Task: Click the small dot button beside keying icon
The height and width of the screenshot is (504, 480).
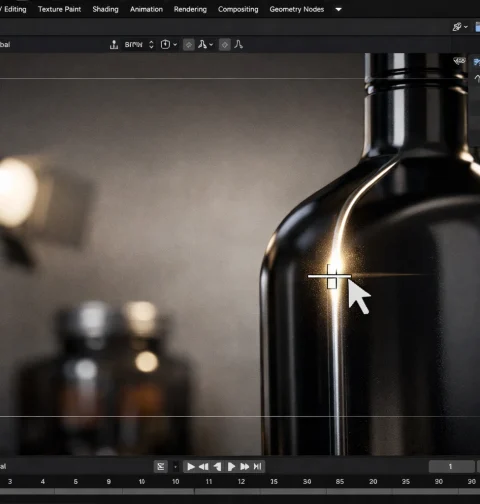Action: 175,466
